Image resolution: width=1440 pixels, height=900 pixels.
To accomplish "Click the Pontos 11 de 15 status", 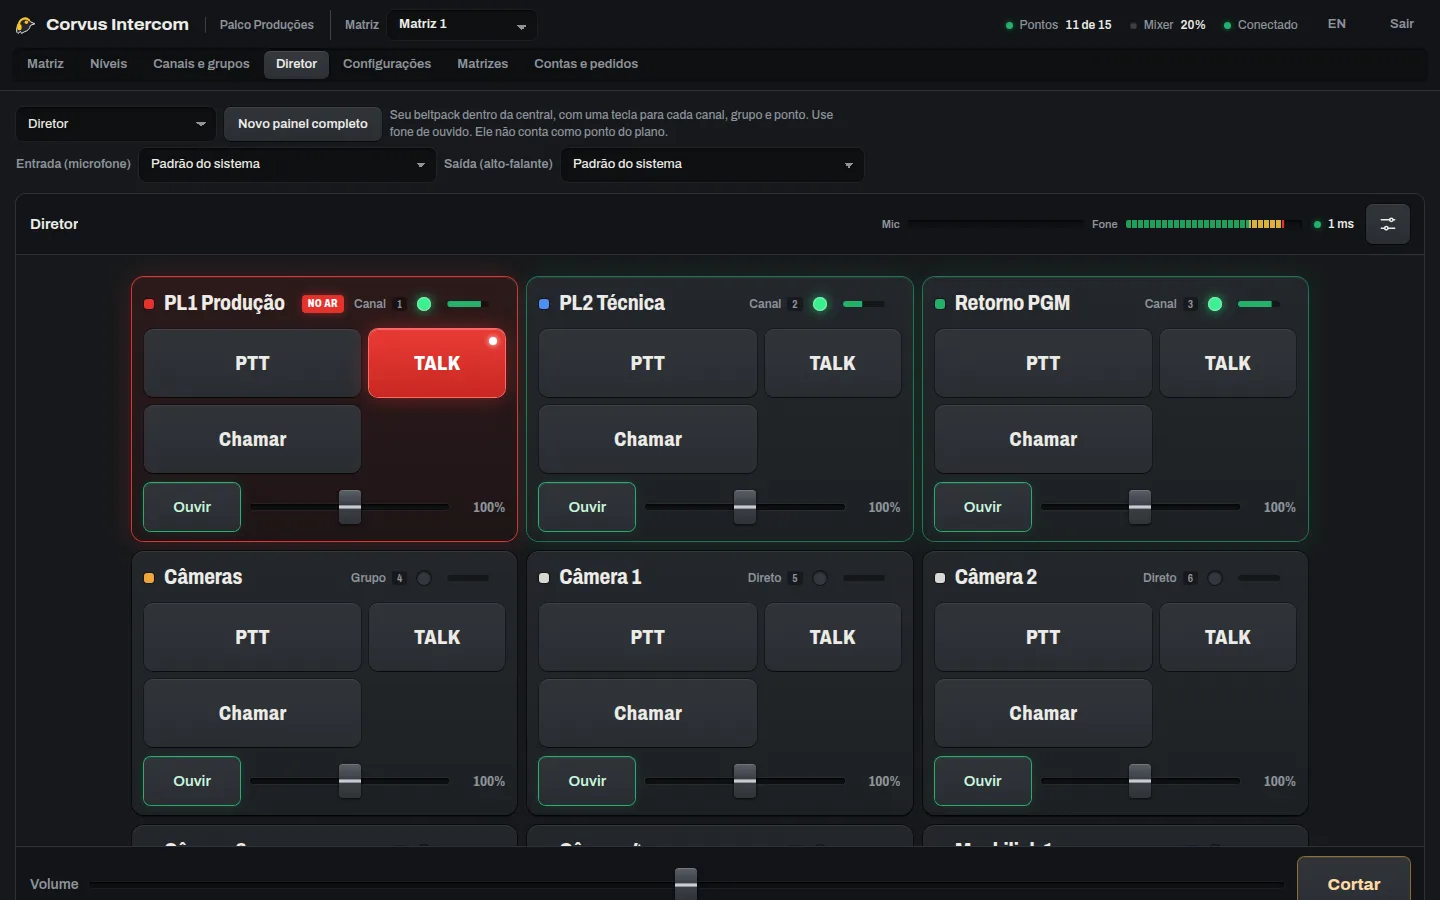I will (x=1059, y=25).
